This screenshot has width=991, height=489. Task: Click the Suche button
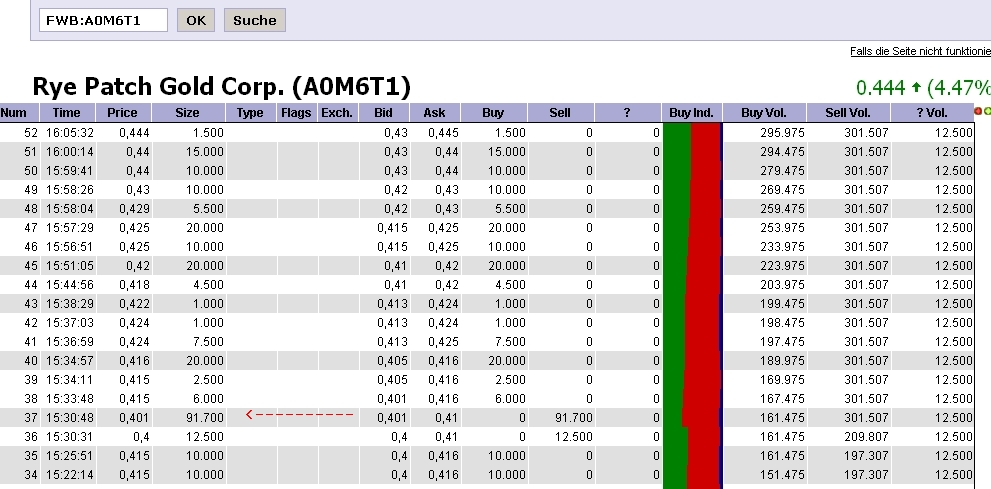pos(255,20)
